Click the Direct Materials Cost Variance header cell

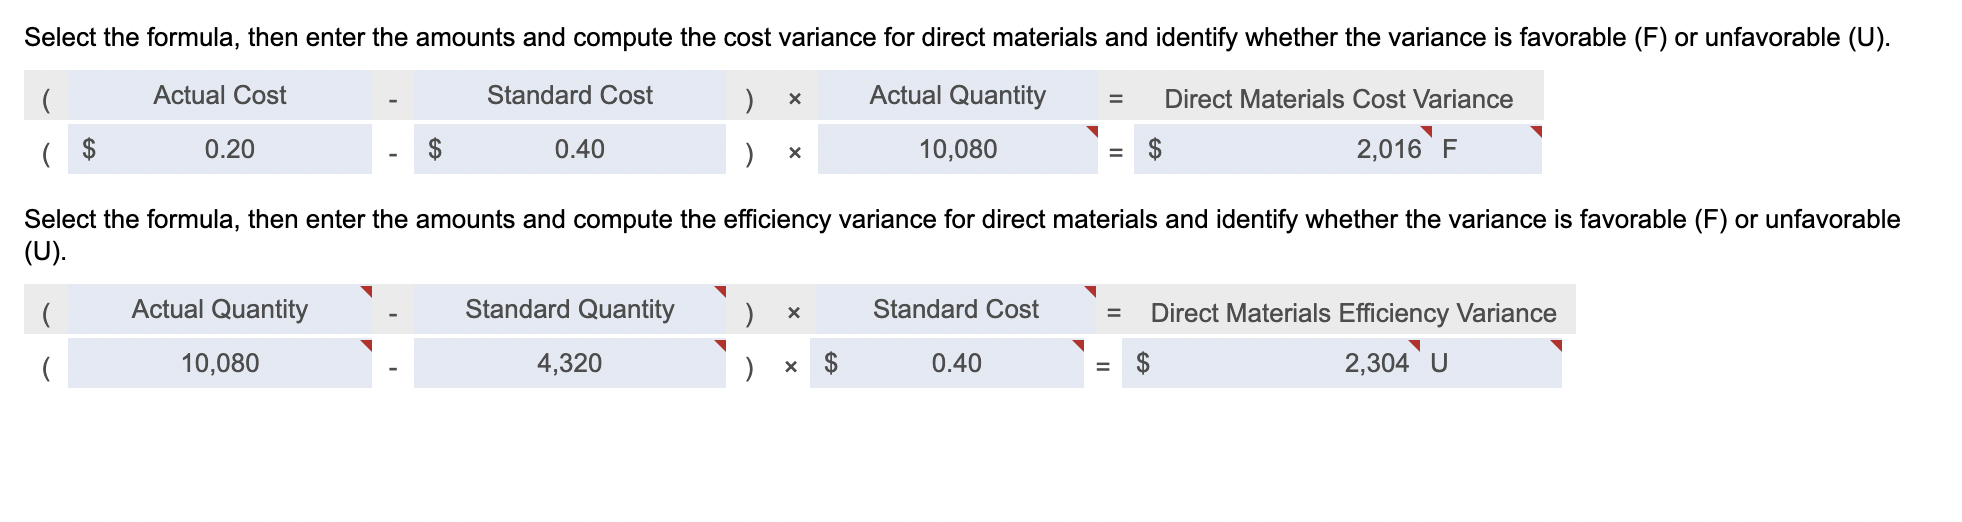[x=1338, y=98]
